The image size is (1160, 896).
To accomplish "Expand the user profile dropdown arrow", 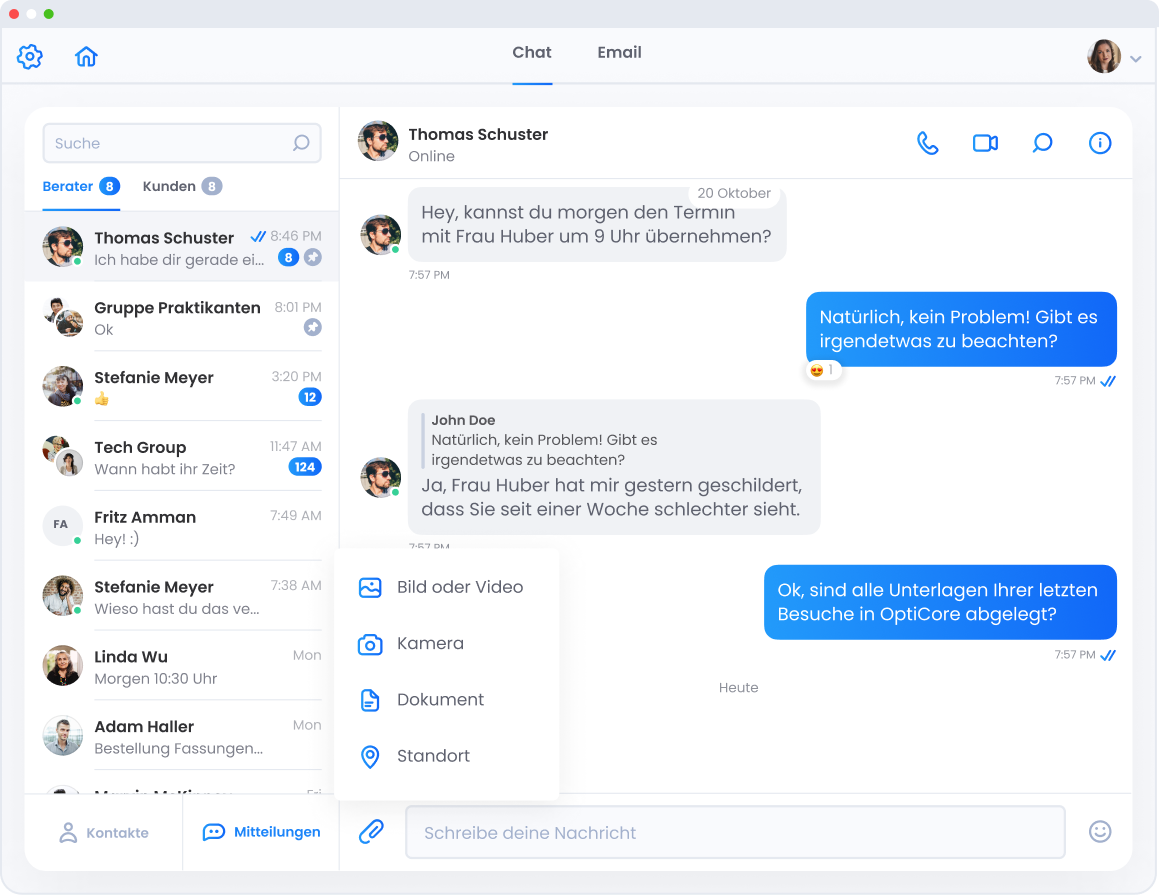I will (1136, 59).
